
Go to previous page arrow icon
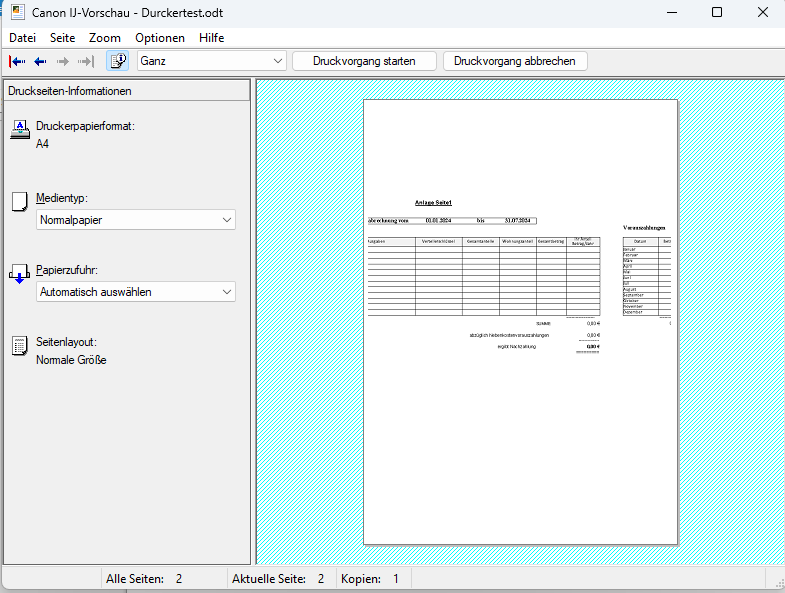point(40,61)
